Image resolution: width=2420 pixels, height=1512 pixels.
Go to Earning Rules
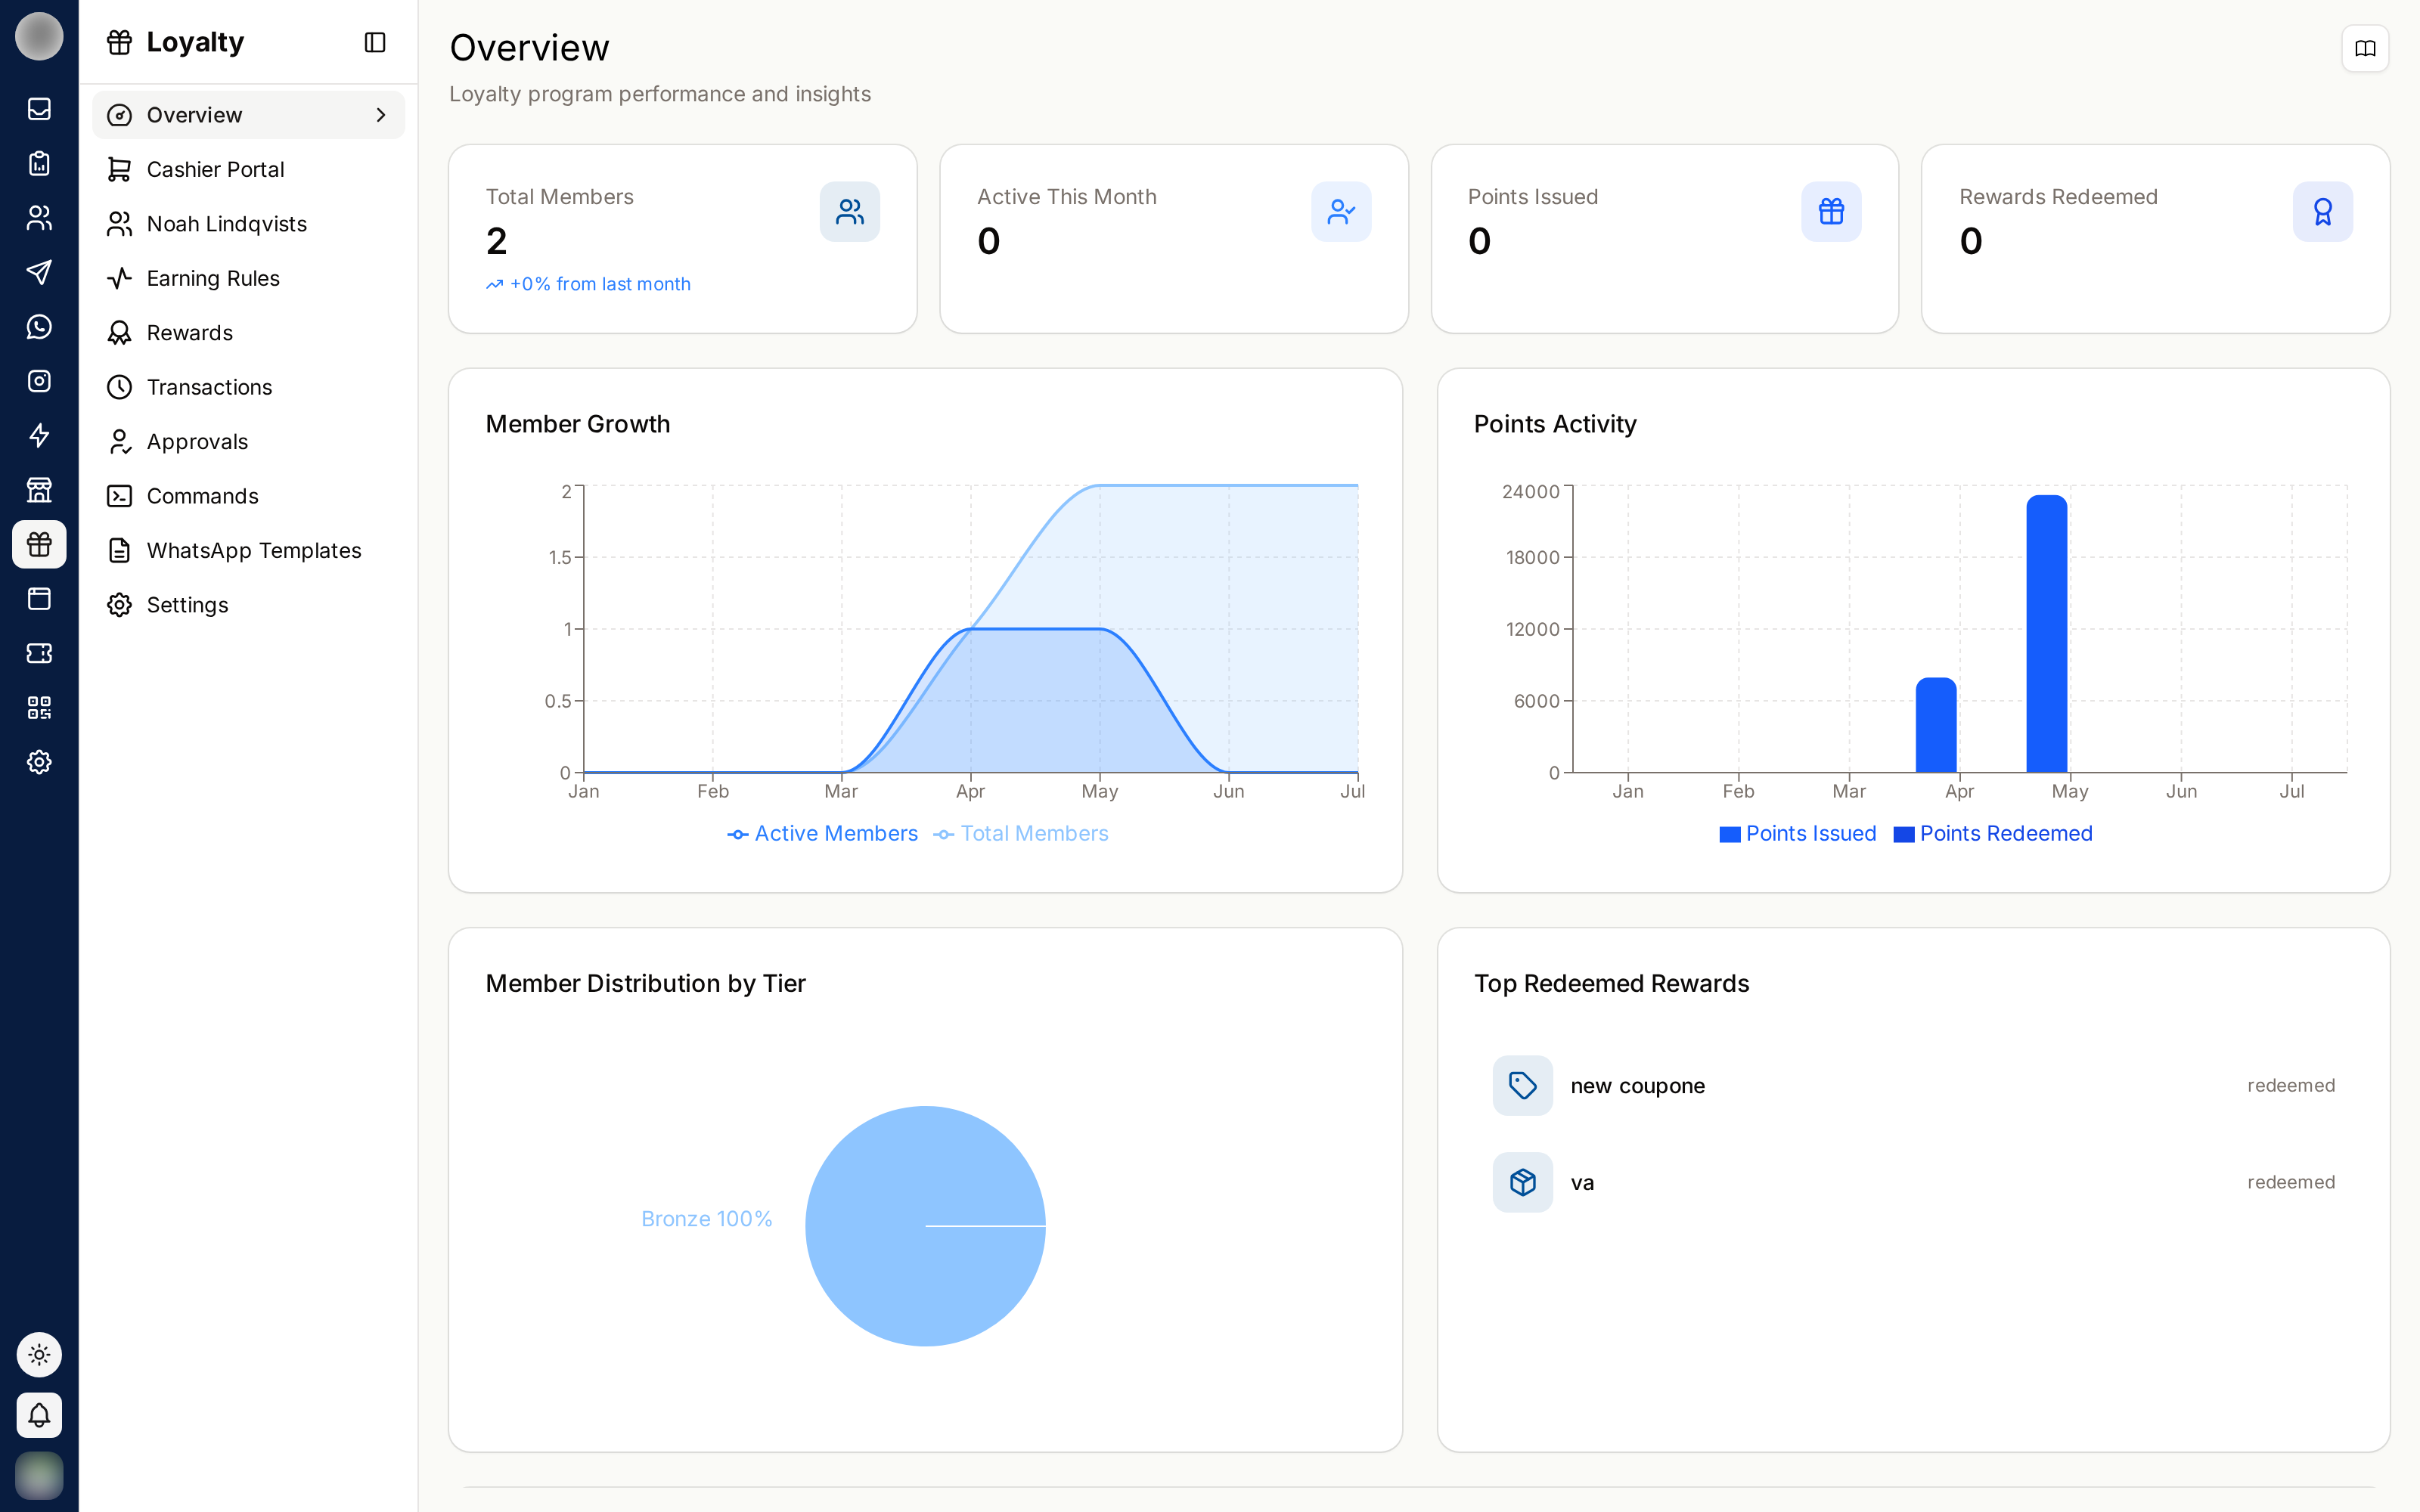[x=248, y=278]
